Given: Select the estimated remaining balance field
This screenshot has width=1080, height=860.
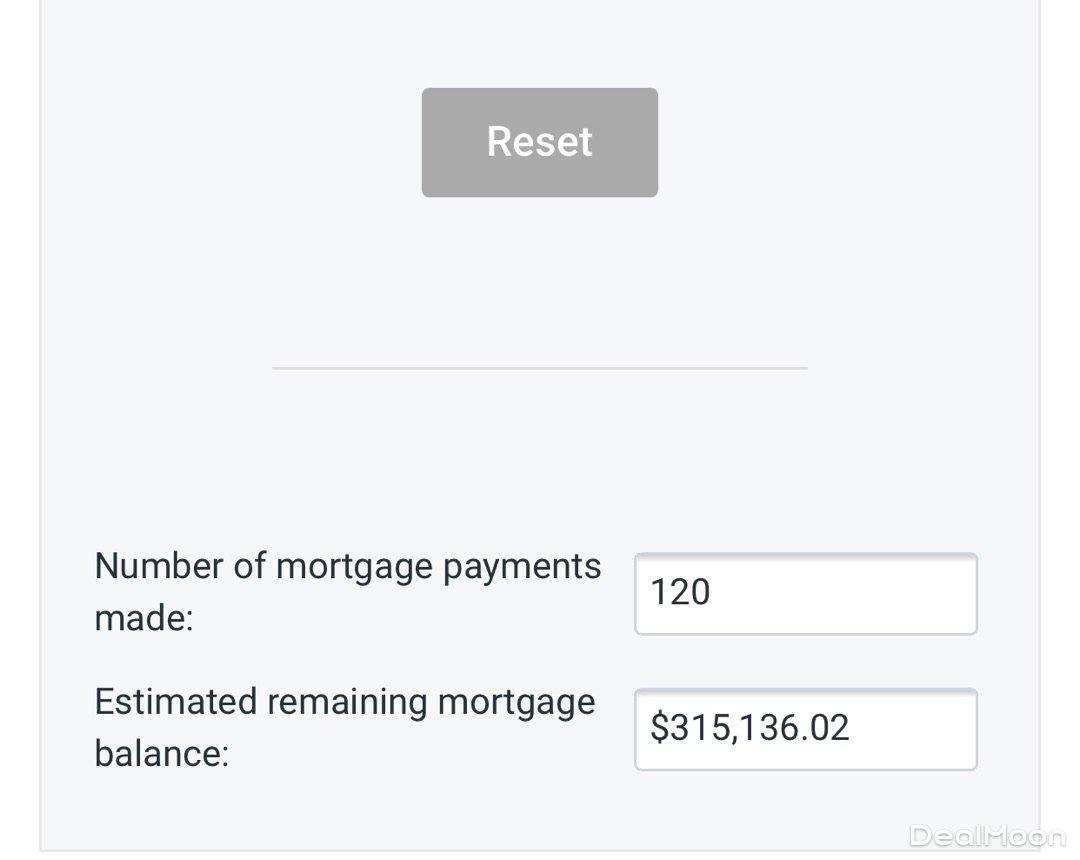Looking at the screenshot, I should (x=805, y=728).
